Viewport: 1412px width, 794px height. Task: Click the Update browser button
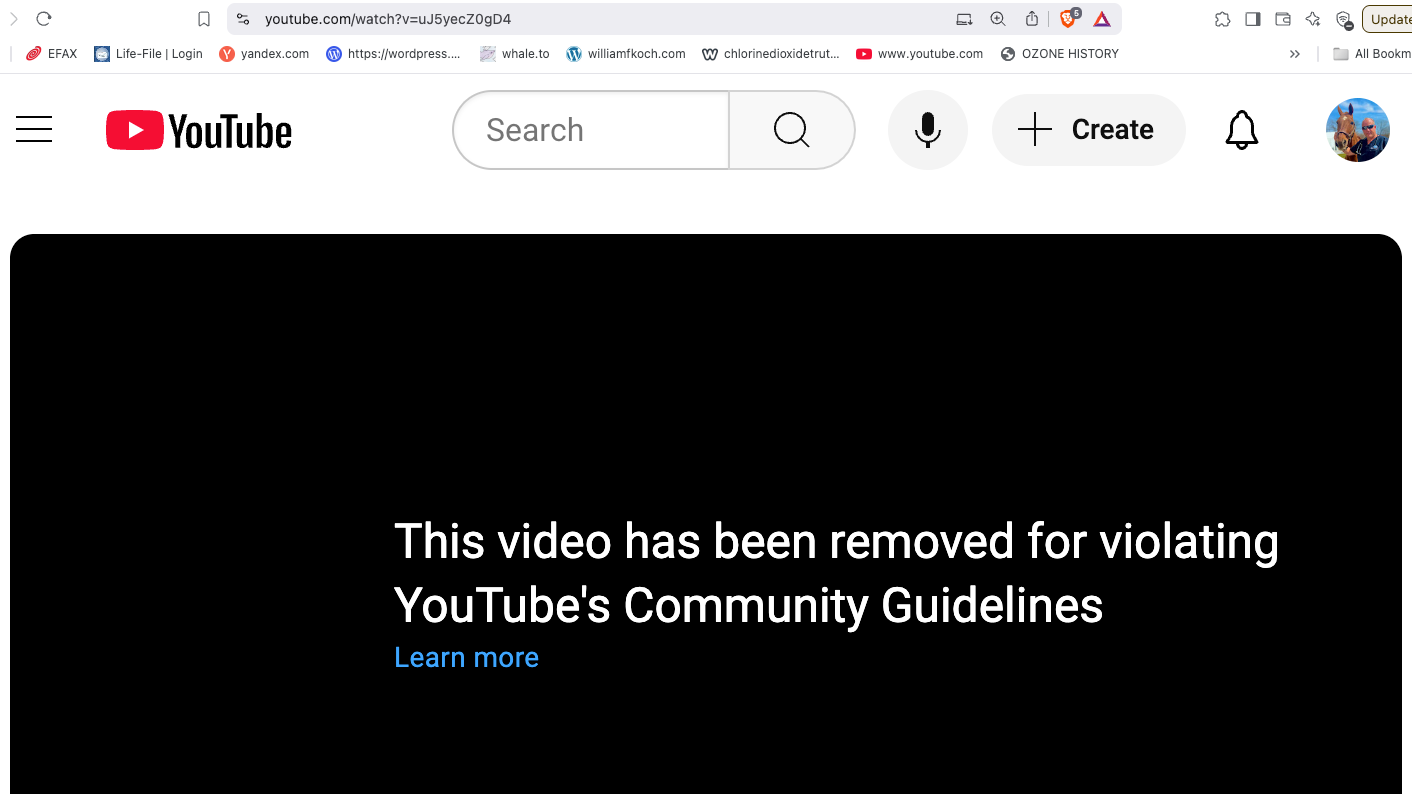(1388, 19)
